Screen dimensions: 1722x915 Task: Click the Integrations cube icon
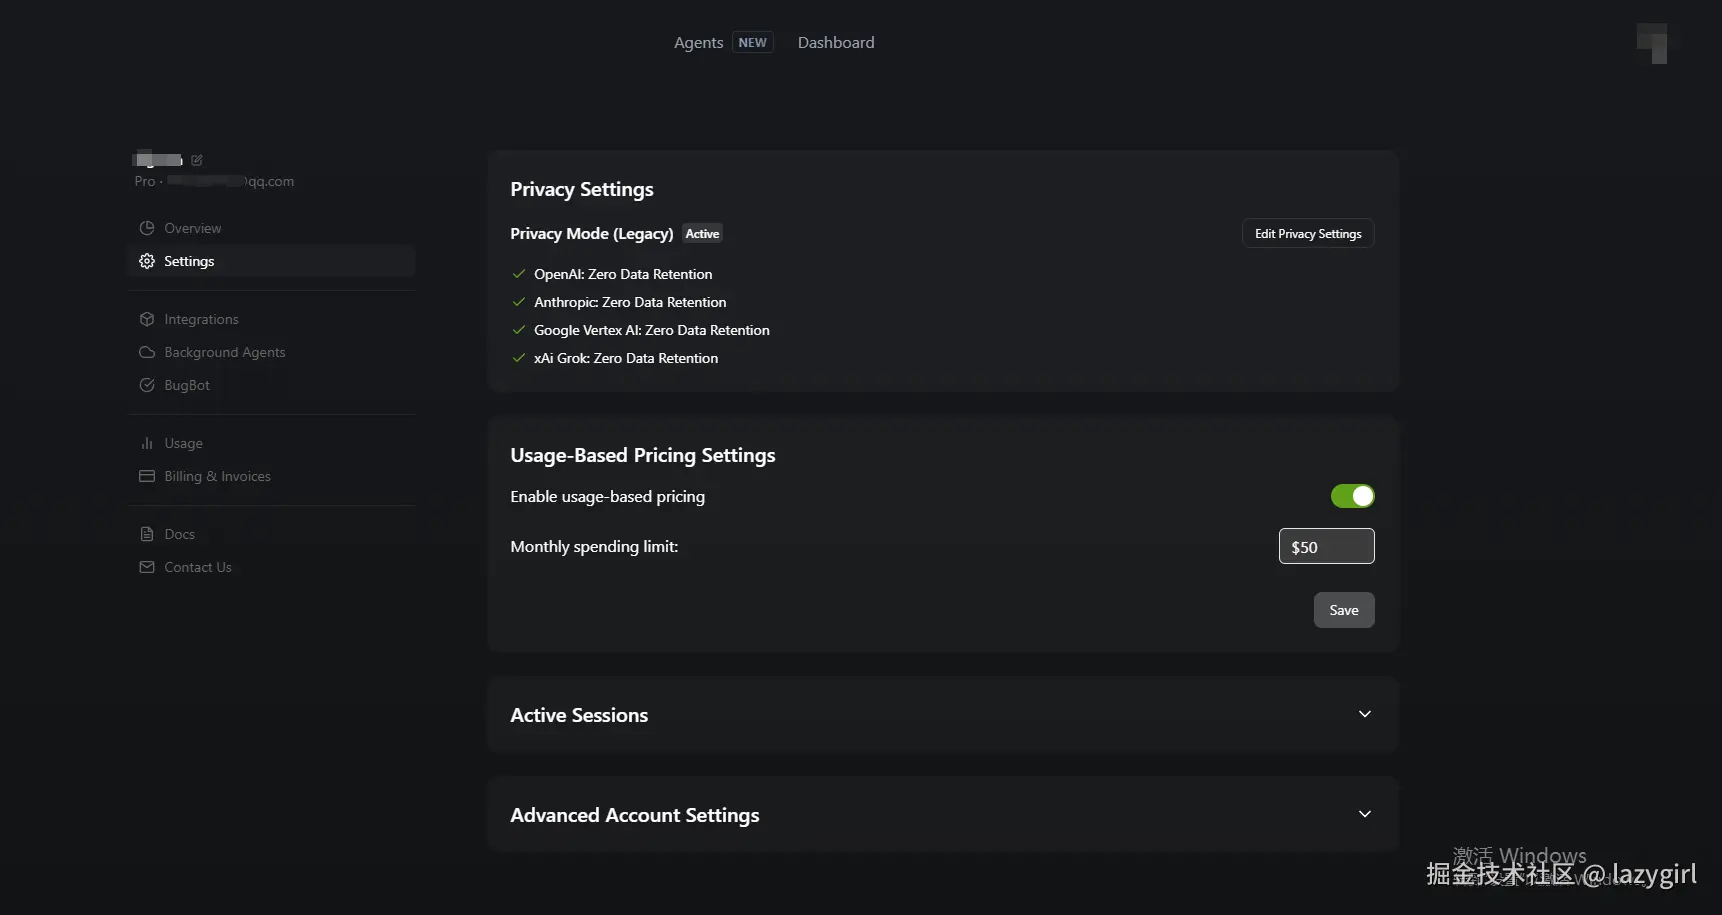(x=147, y=319)
